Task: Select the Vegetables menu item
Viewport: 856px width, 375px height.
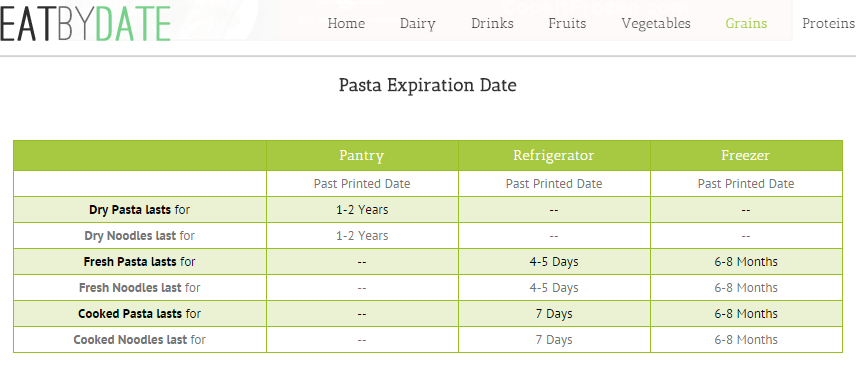Action: (656, 24)
